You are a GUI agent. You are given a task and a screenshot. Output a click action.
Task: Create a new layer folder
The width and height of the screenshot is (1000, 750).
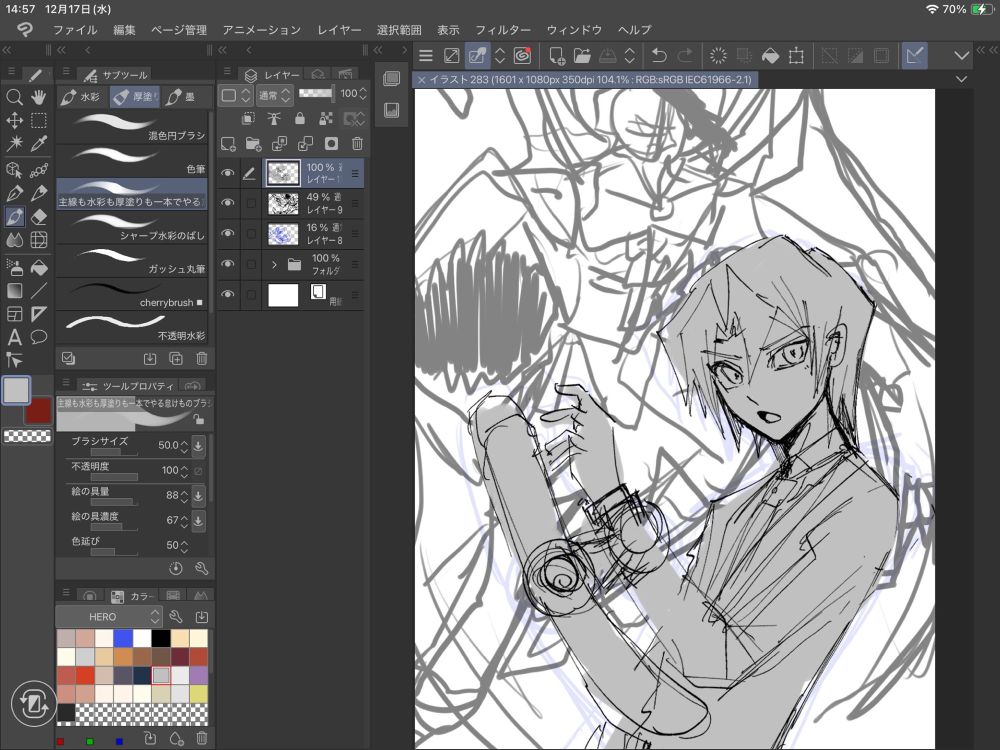click(253, 144)
